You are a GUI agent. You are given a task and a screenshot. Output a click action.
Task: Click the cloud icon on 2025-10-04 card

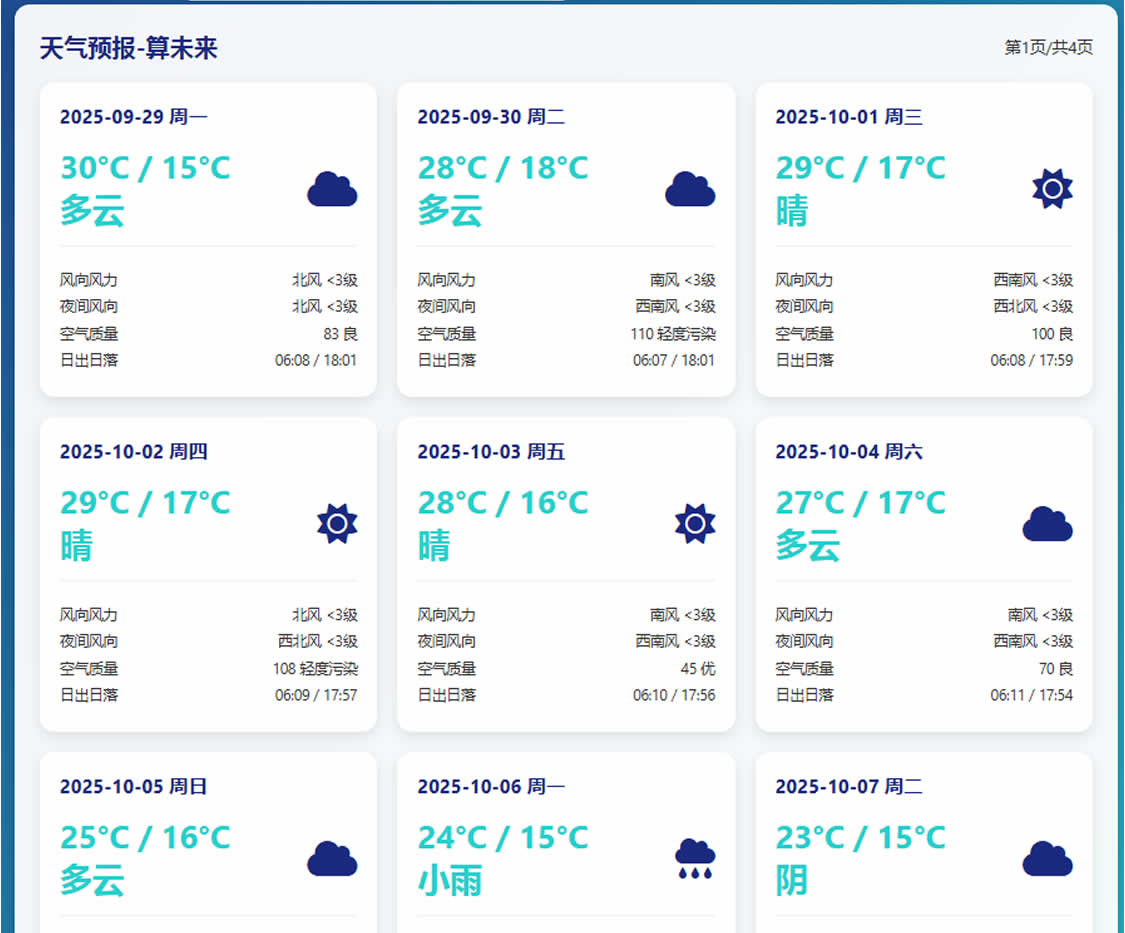[1047, 524]
